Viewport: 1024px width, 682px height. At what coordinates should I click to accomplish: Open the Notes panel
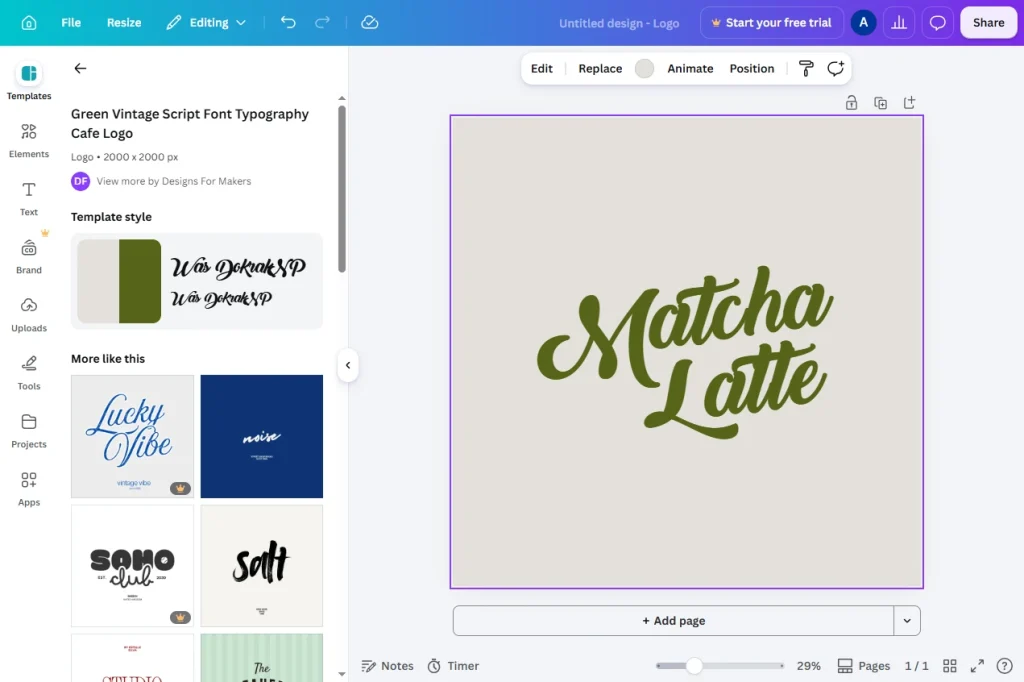[387, 666]
